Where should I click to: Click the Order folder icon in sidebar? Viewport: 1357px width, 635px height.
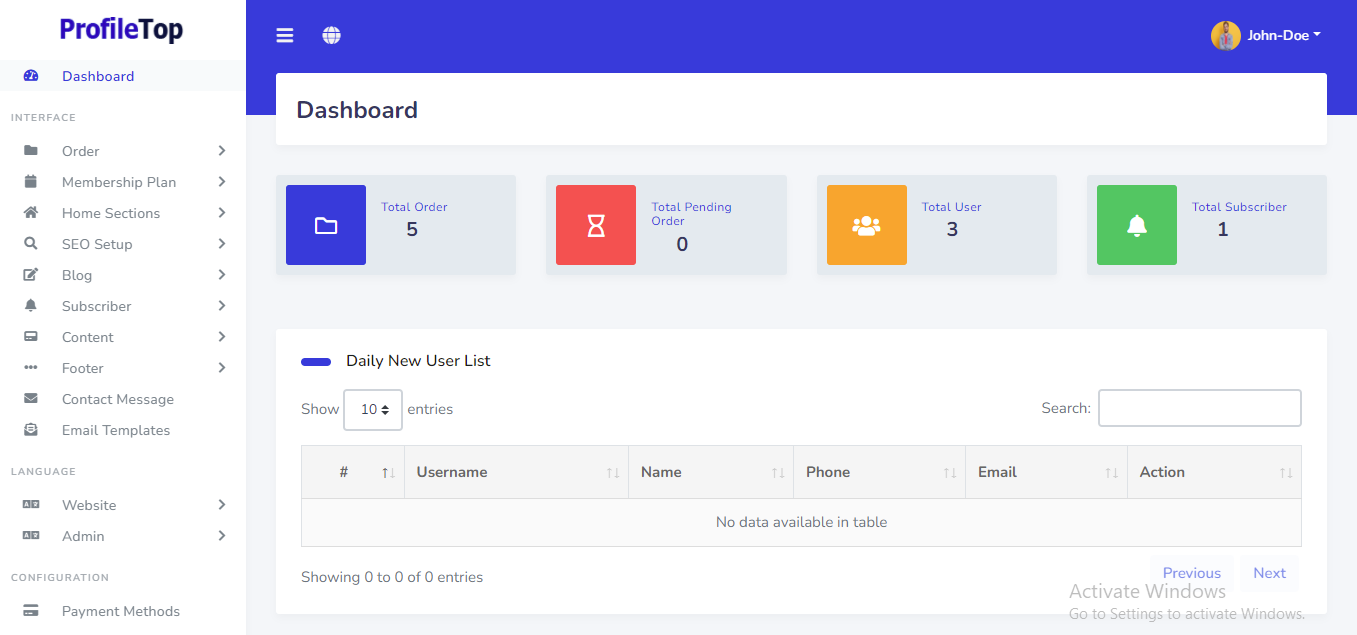coord(31,151)
